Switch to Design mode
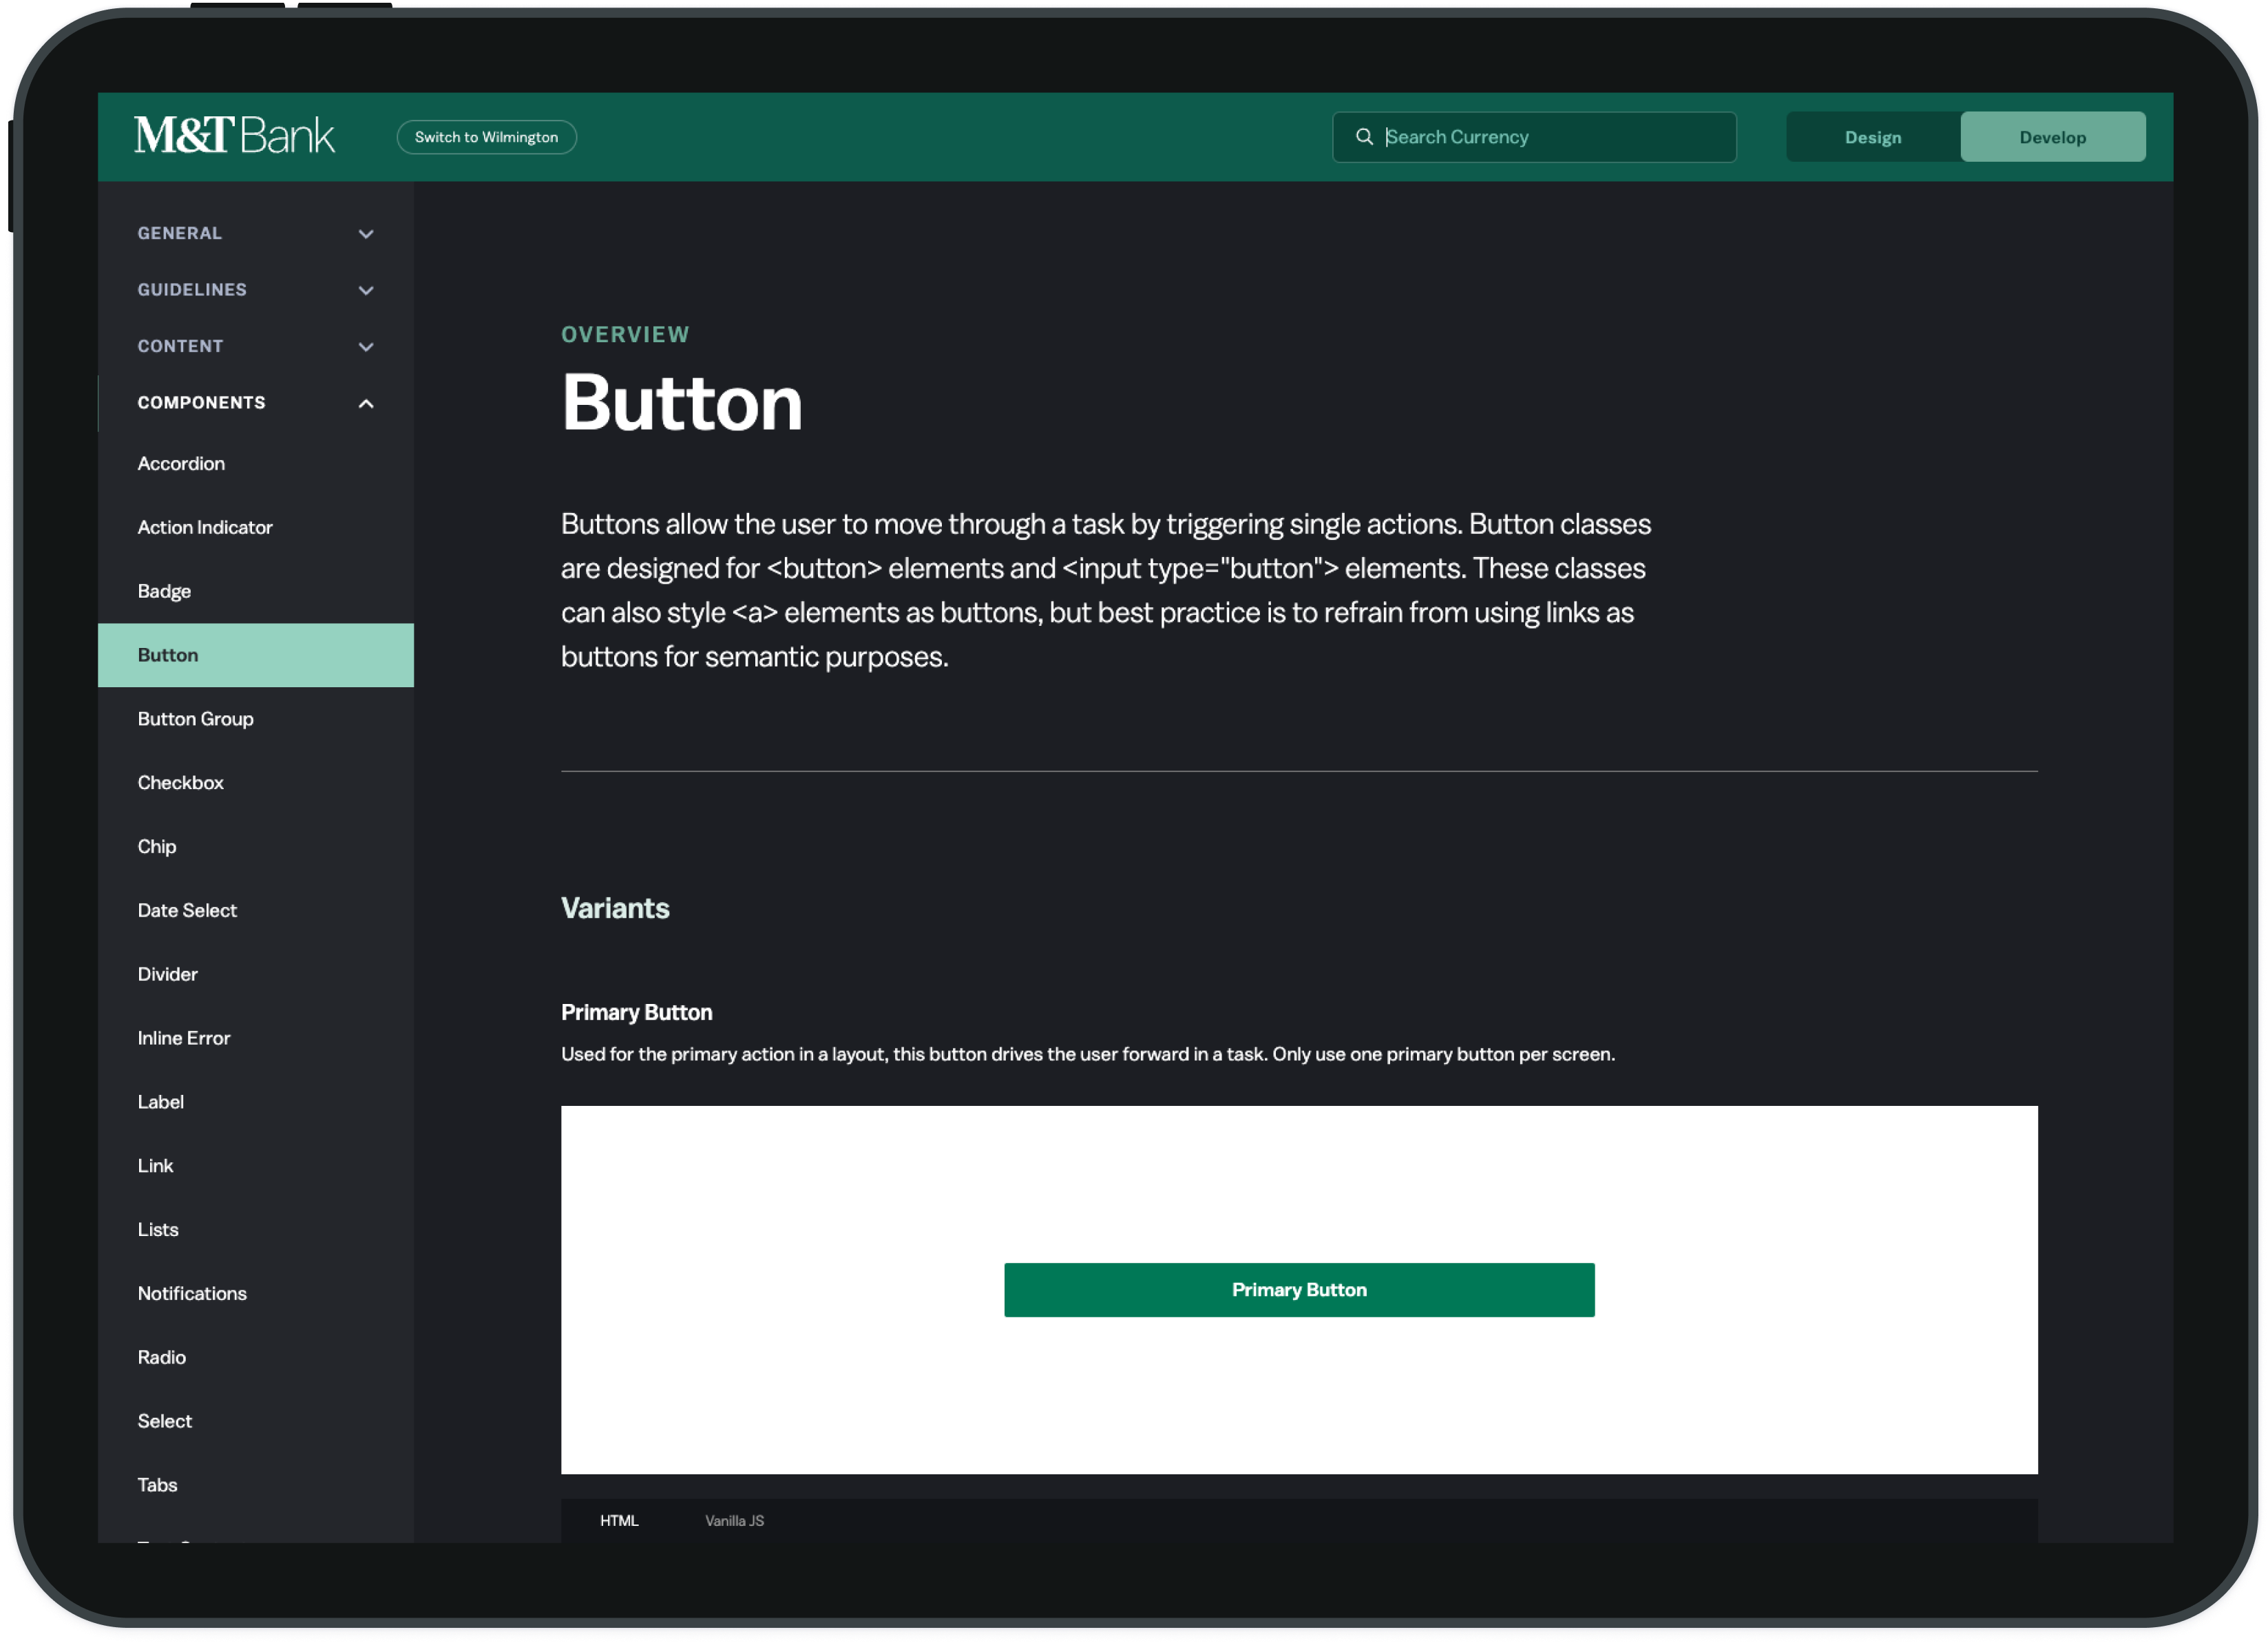Screen dimensions: 2268x1643 click(x=1872, y=138)
